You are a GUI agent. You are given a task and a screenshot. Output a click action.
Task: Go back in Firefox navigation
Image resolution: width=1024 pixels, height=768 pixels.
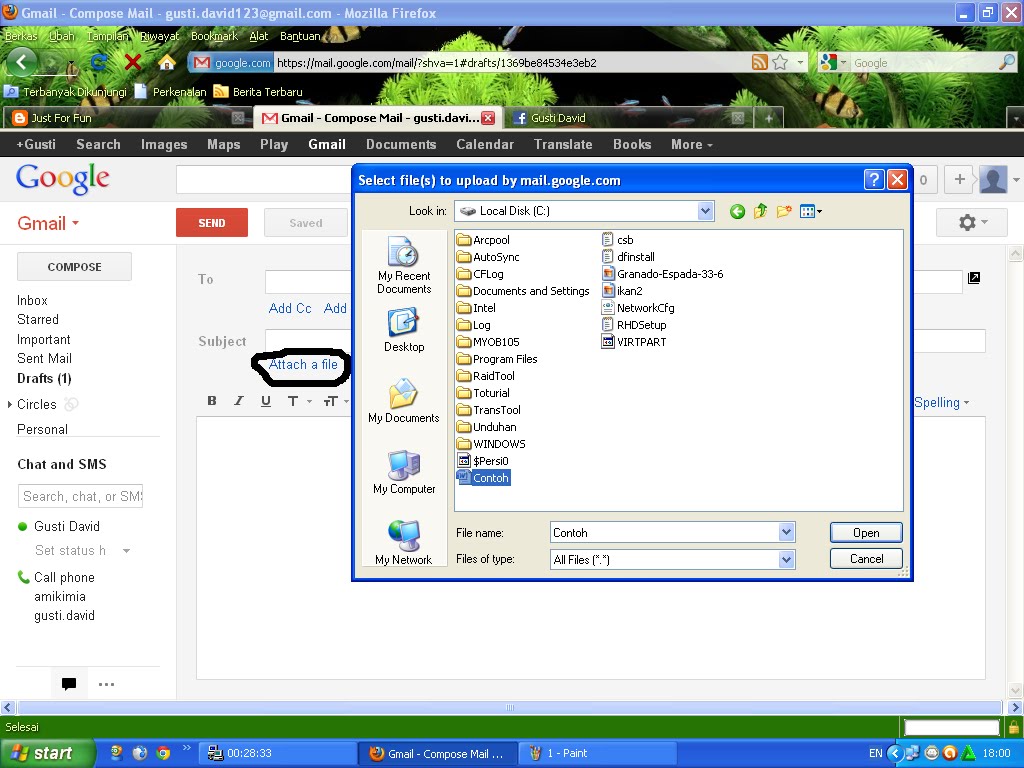[22, 63]
